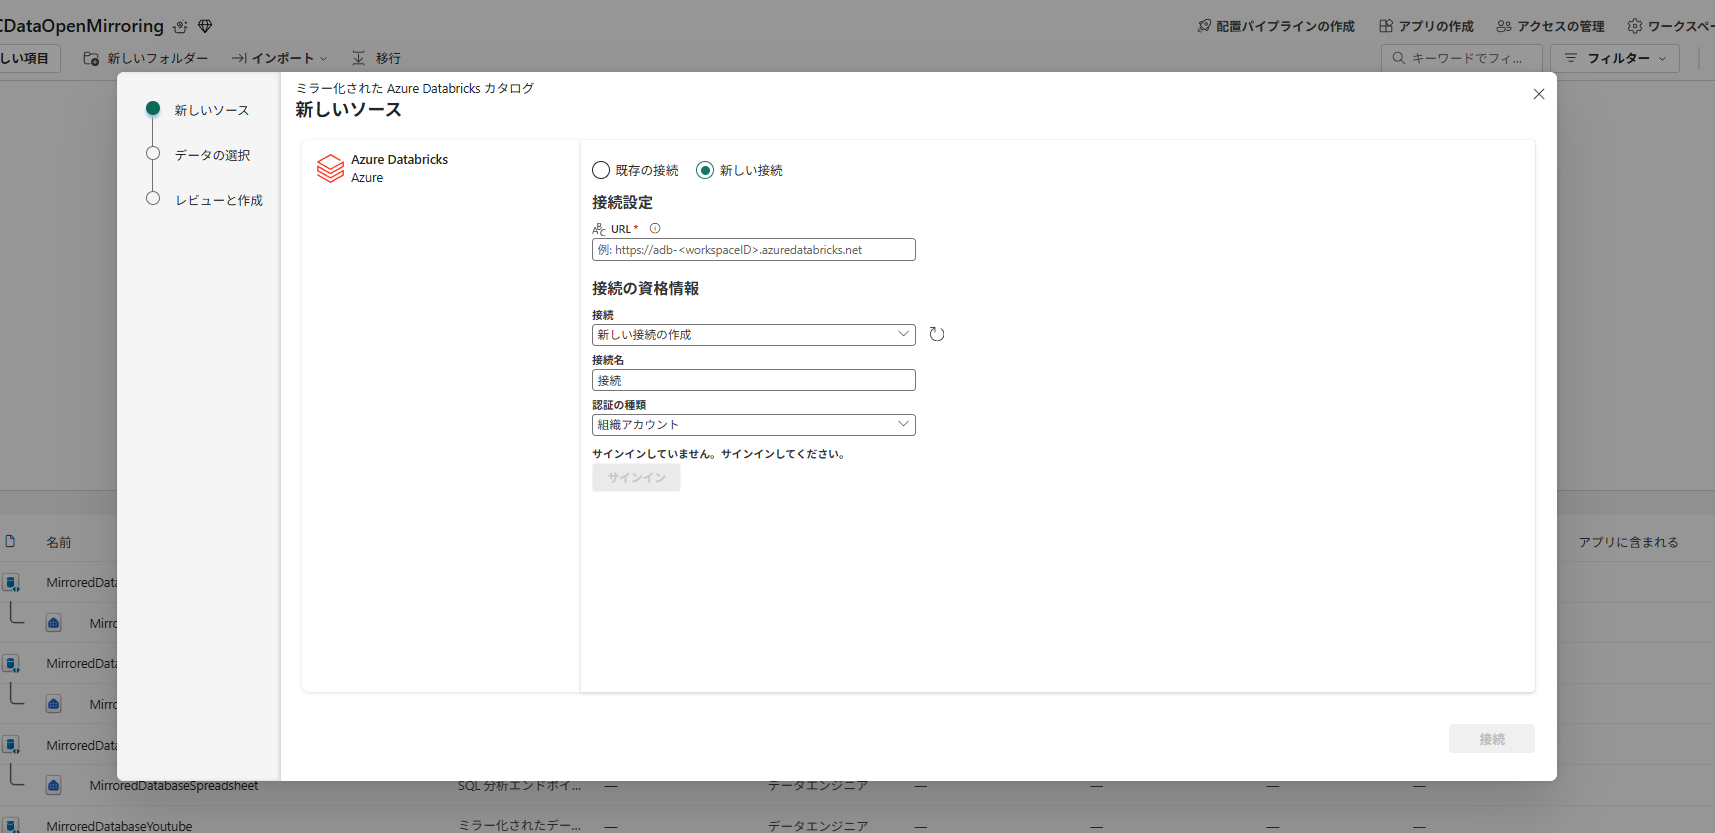Click the migrate toolbar button

376,58
